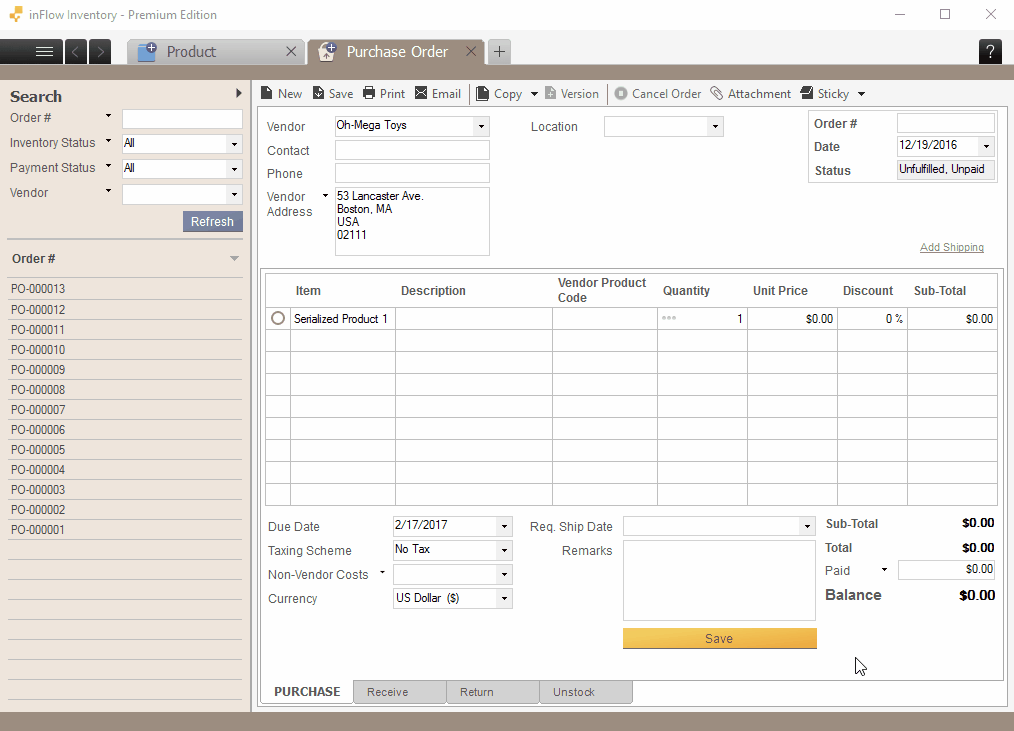This screenshot has width=1014, height=731.
Task: Copy the purchase order
Action: [499, 94]
